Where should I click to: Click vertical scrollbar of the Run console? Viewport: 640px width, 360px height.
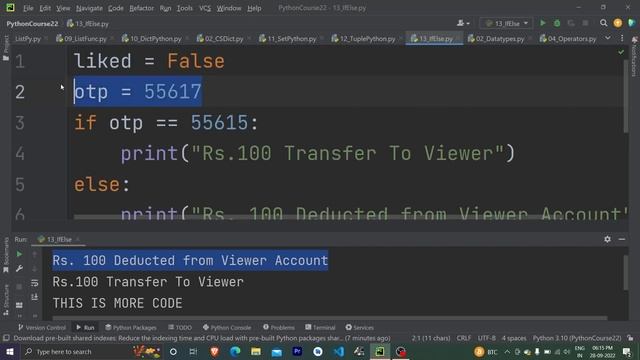[626, 273]
